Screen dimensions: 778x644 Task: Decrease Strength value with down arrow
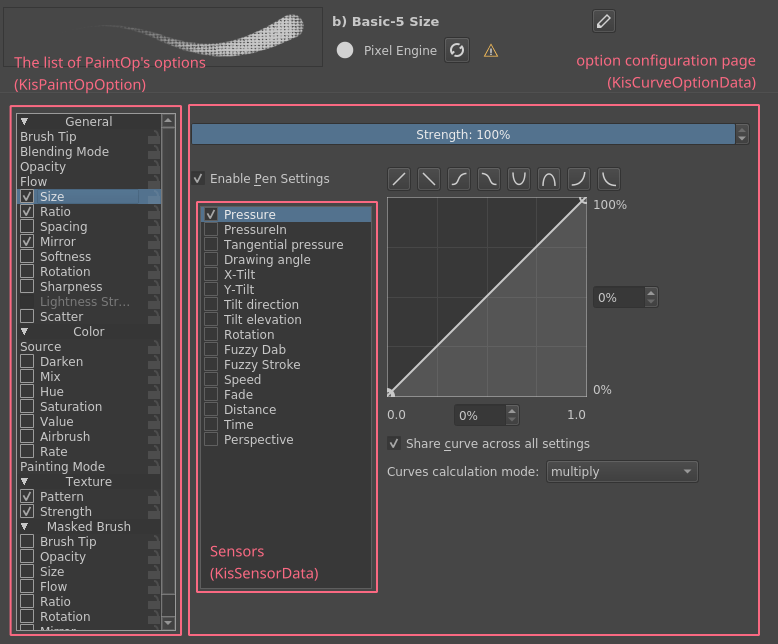point(742,139)
